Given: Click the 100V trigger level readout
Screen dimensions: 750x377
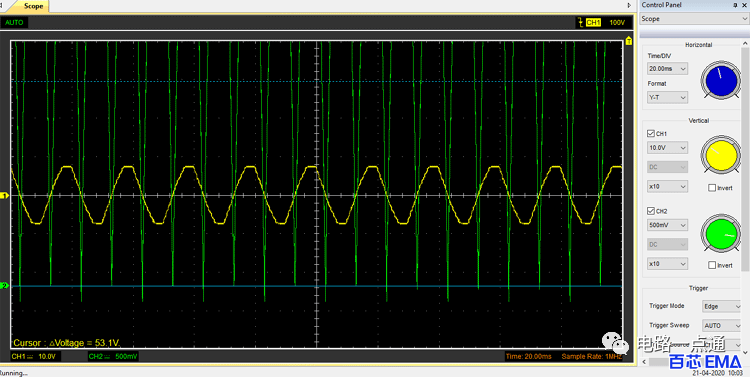Looking at the screenshot, I should [617, 22].
